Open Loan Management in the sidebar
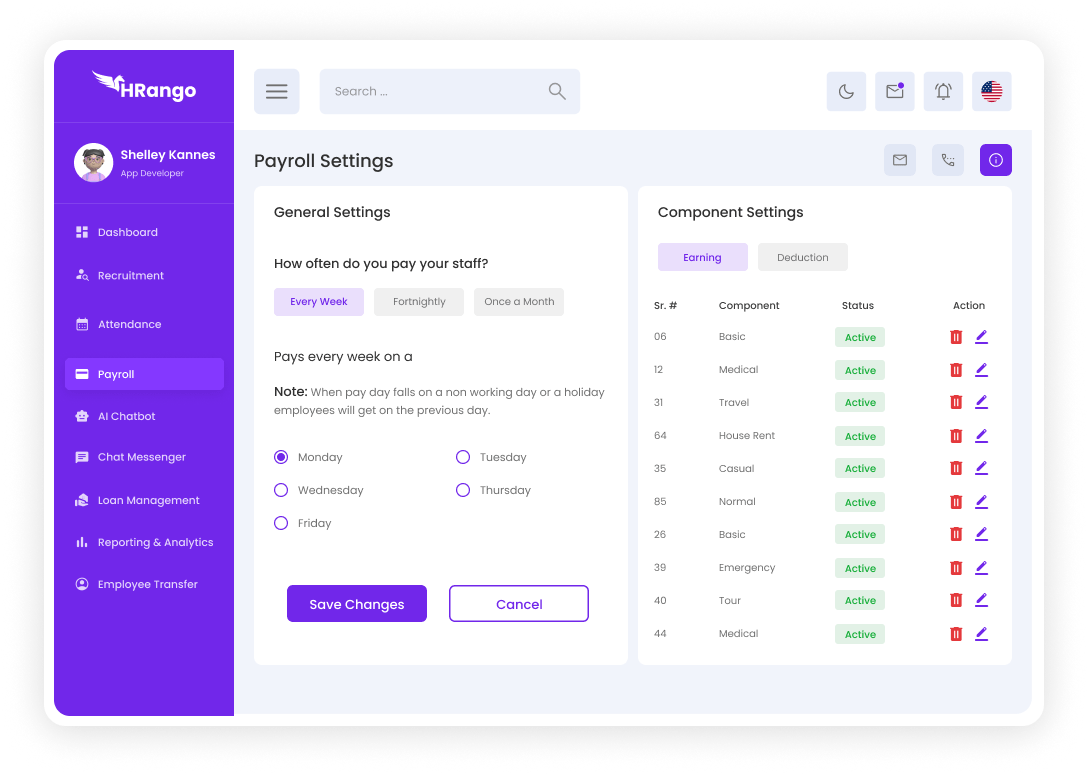The image size is (1088, 774). click(148, 500)
